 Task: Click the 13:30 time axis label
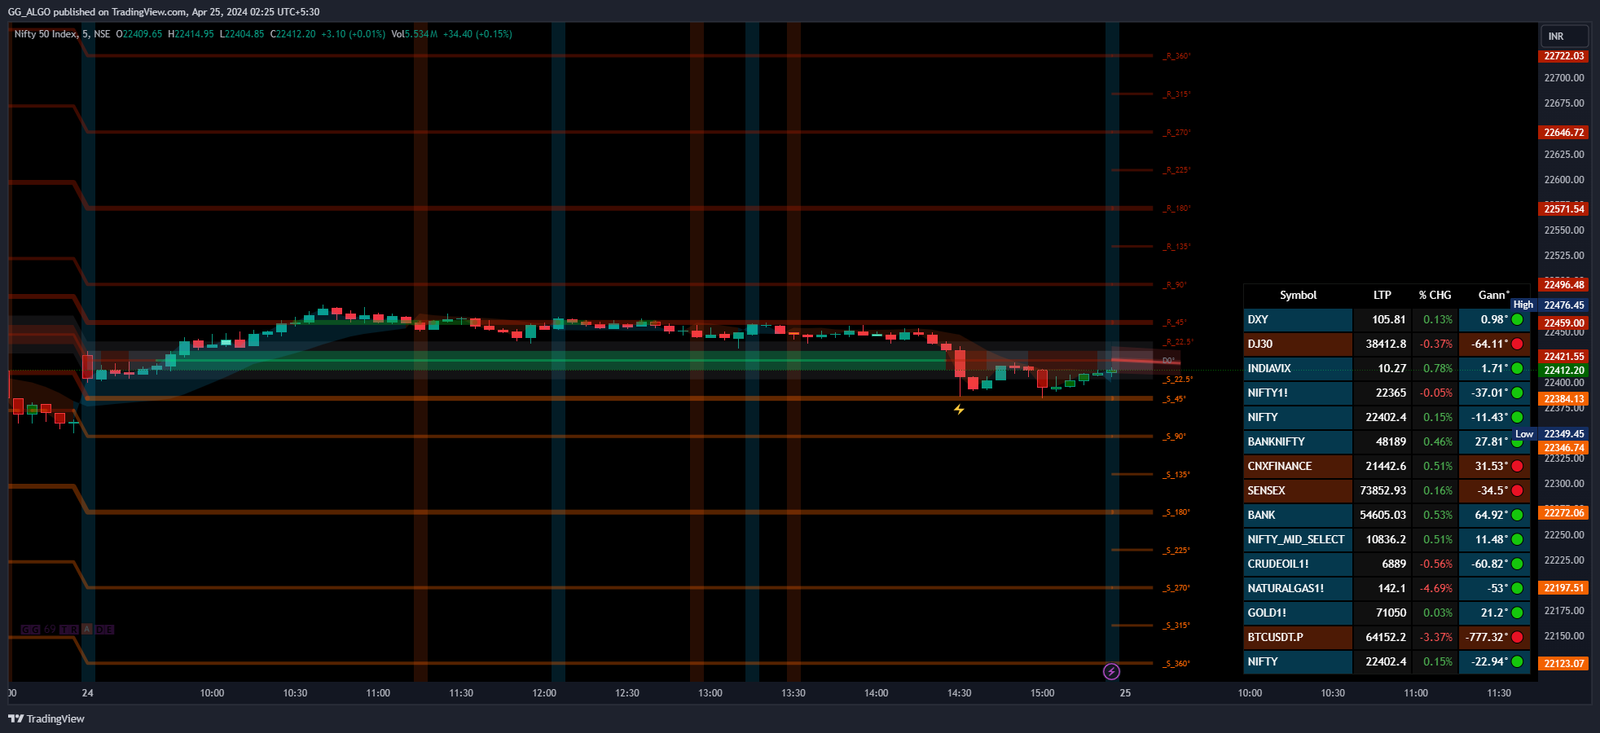793,693
